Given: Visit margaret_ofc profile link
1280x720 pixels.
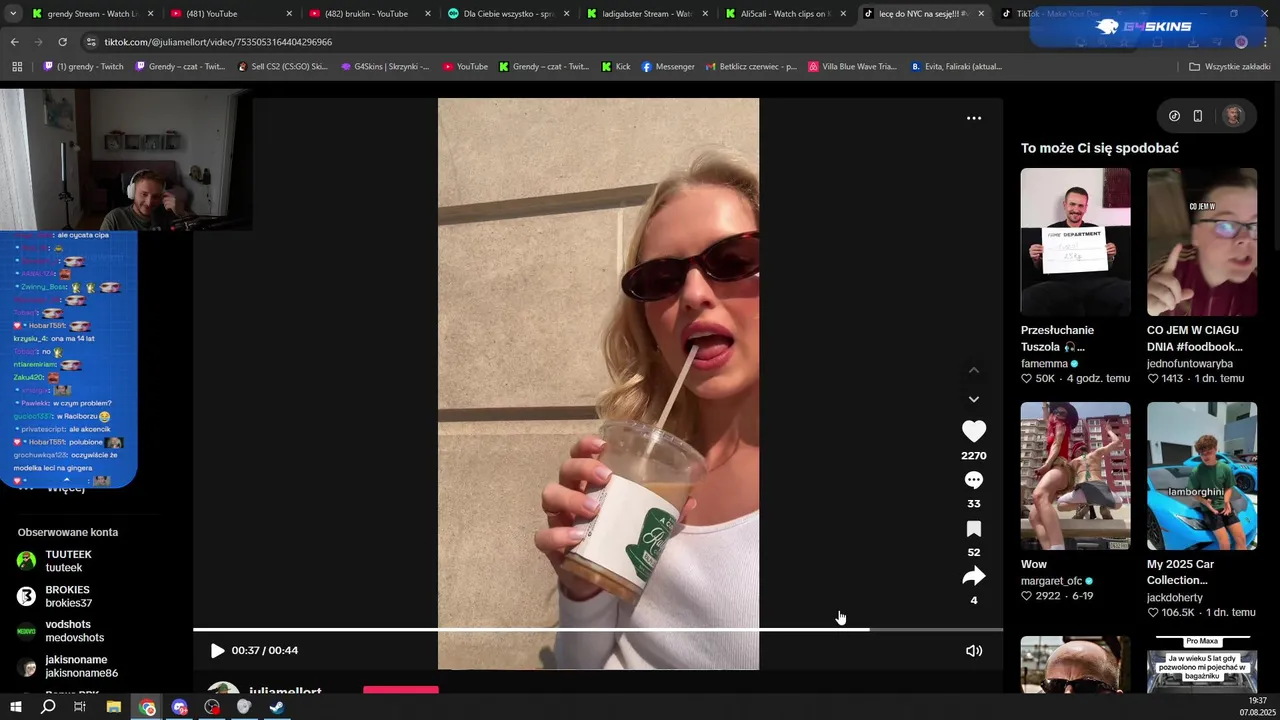Looking at the screenshot, I should pos(1051,581).
